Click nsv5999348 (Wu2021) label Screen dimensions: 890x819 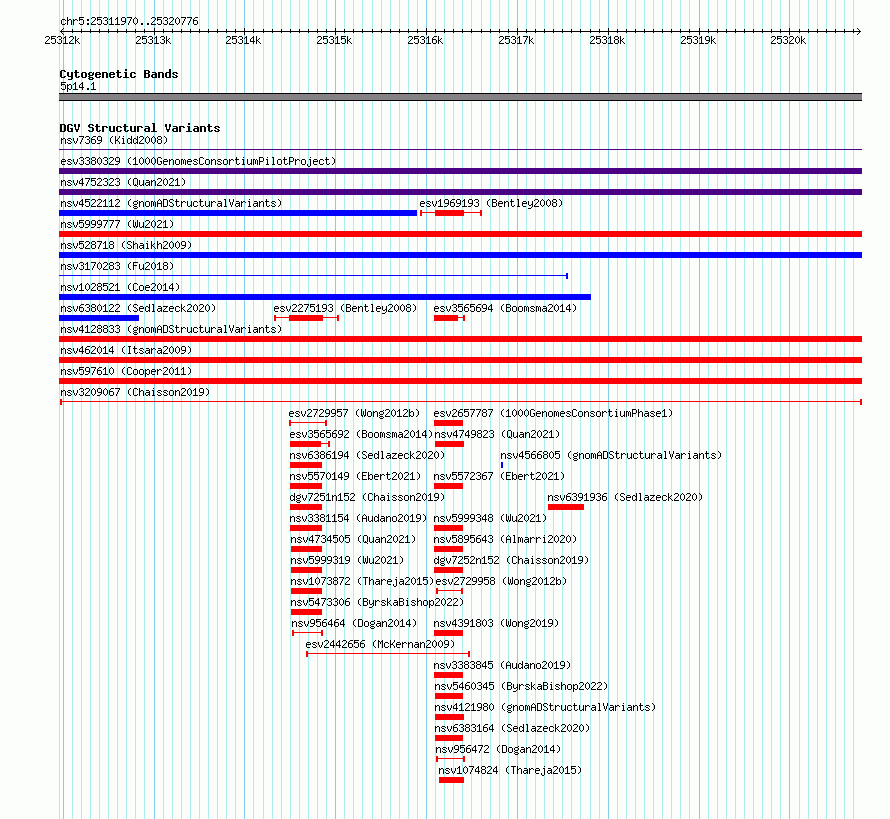[x=490, y=518]
